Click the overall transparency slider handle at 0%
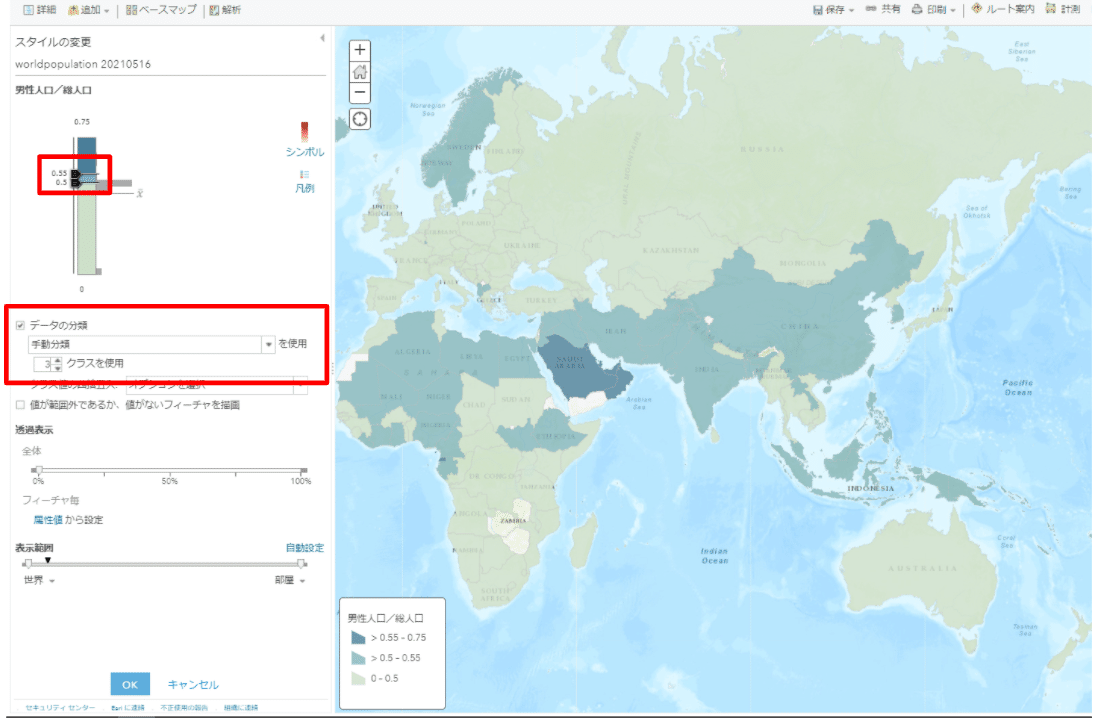Viewport: 1094px width, 718px height. coord(39,470)
